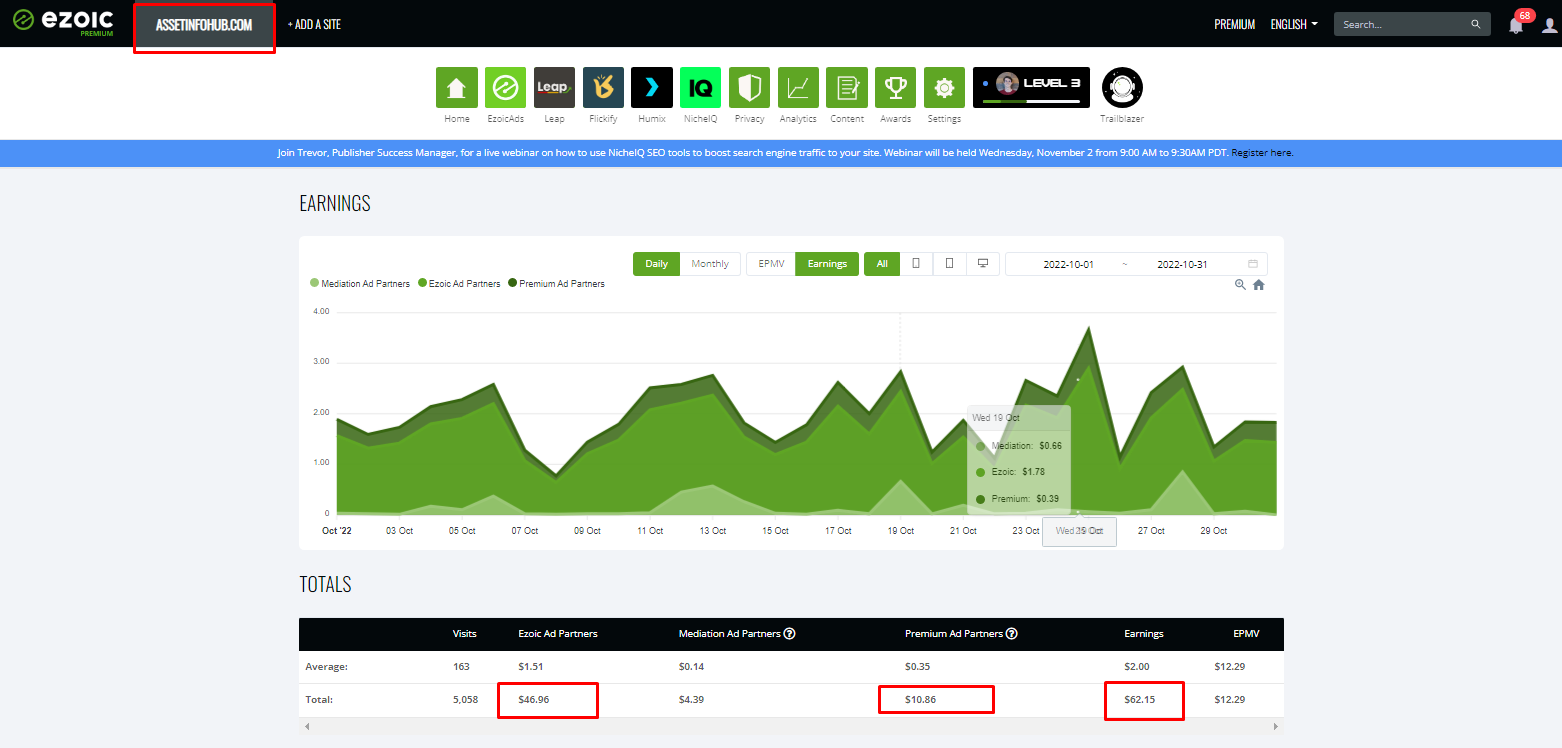Click total mediation value $4.39
This screenshot has width=1562, height=748.
(691, 699)
